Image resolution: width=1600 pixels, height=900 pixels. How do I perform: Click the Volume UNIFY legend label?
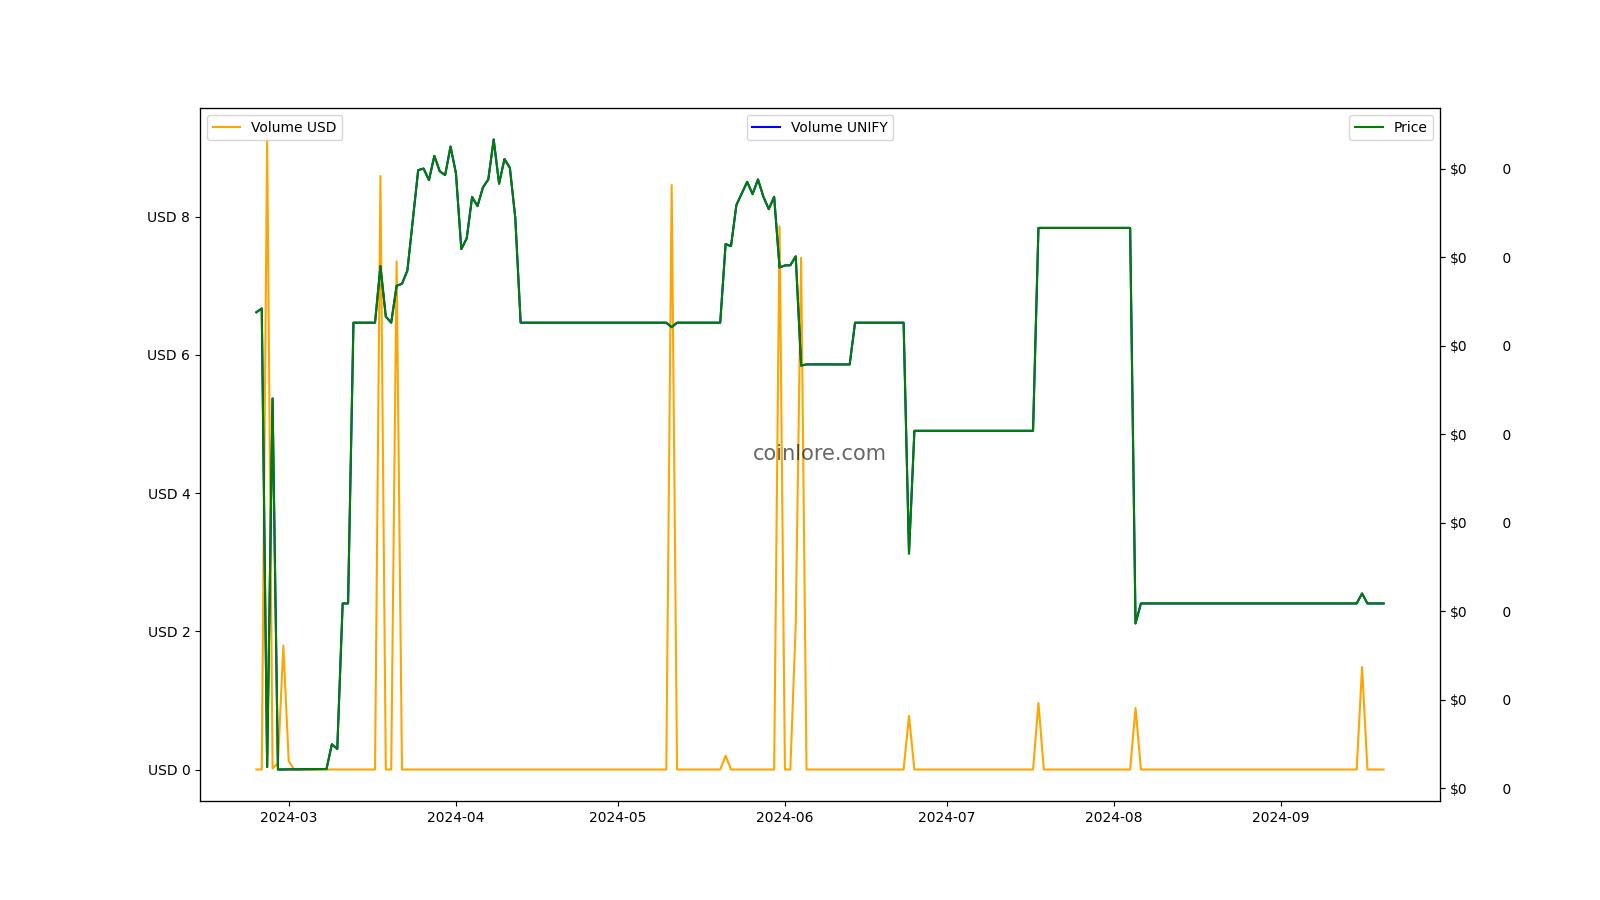click(x=839, y=127)
